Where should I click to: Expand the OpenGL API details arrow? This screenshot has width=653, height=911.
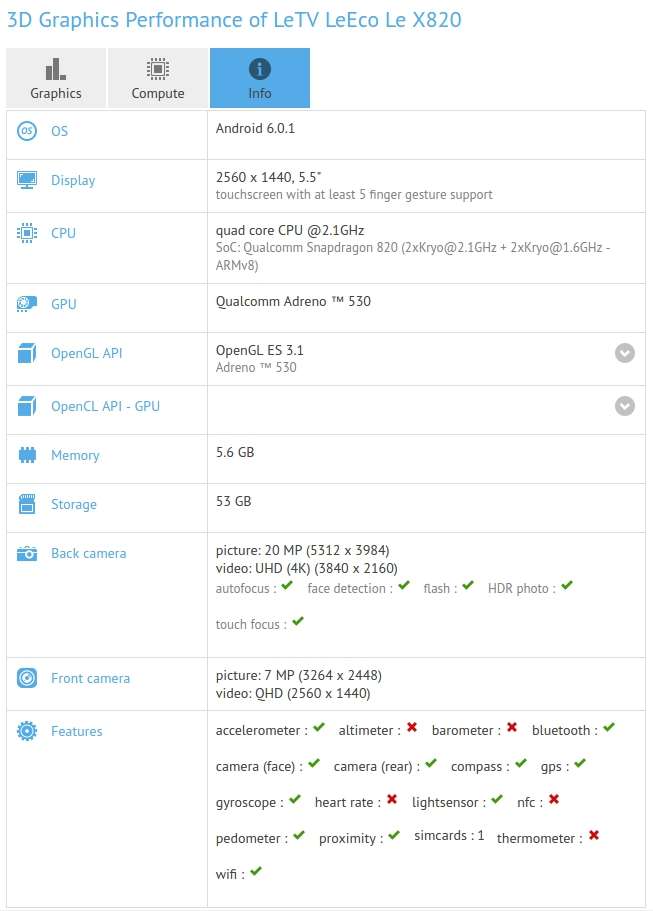pyautogui.click(x=625, y=353)
